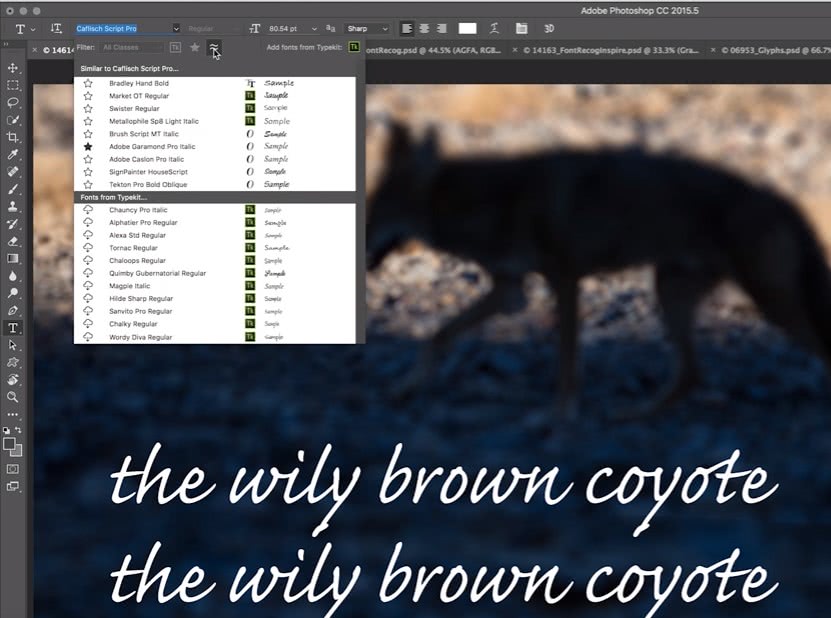
Task: Open the Edit Toolbar three-dots button
Action: point(13,414)
